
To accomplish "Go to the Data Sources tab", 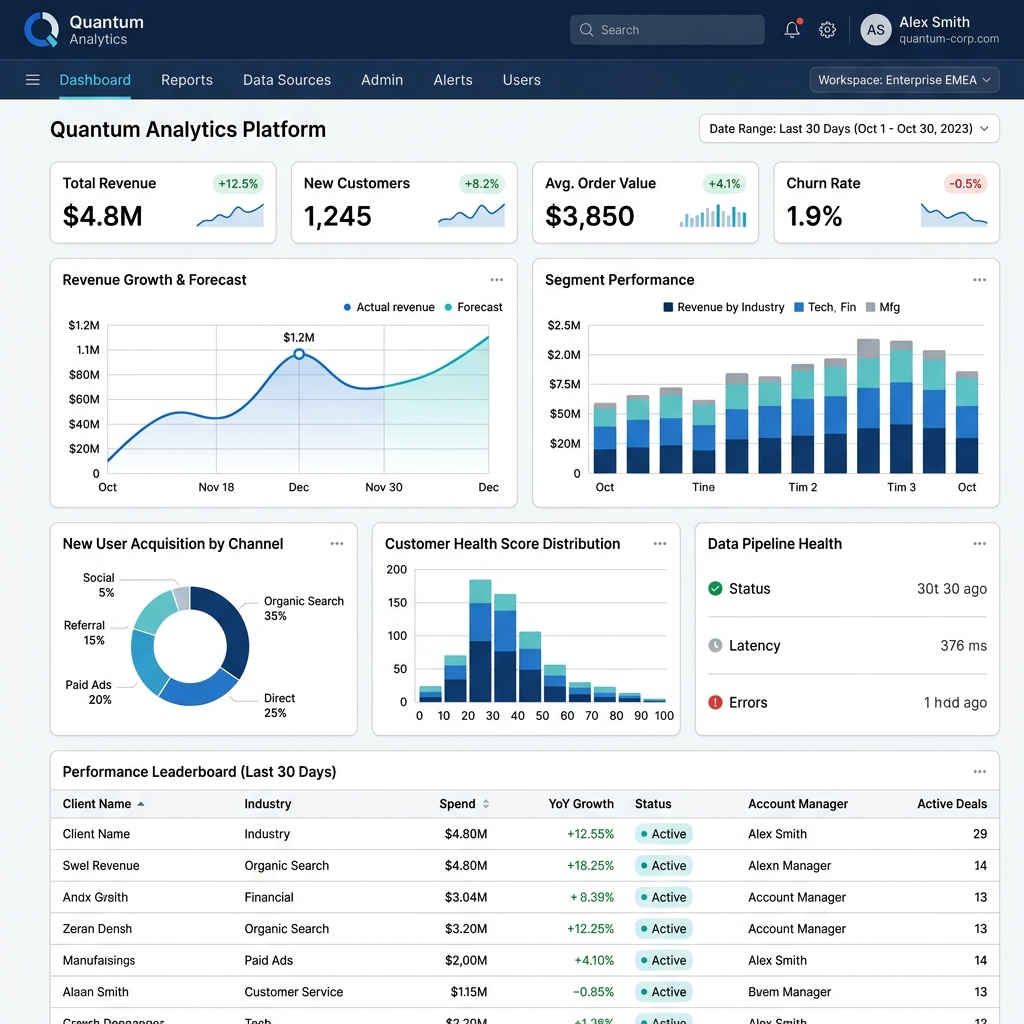I will click(x=287, y=80).
